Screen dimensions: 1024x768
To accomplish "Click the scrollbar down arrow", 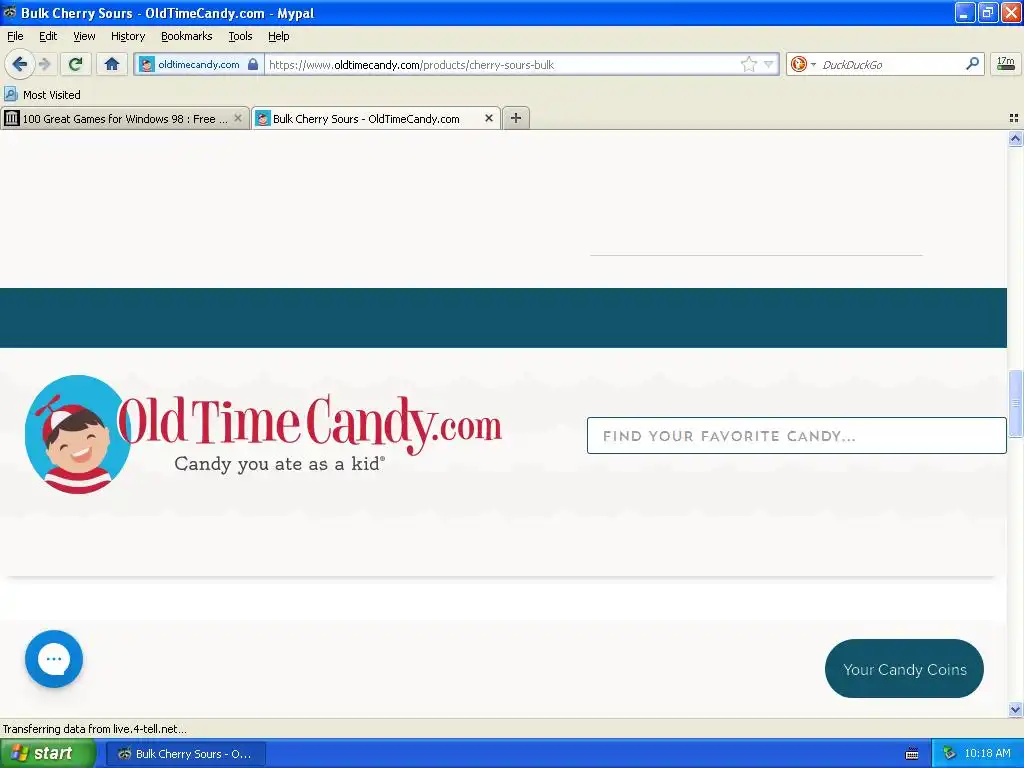I will tap(1015, 709).
